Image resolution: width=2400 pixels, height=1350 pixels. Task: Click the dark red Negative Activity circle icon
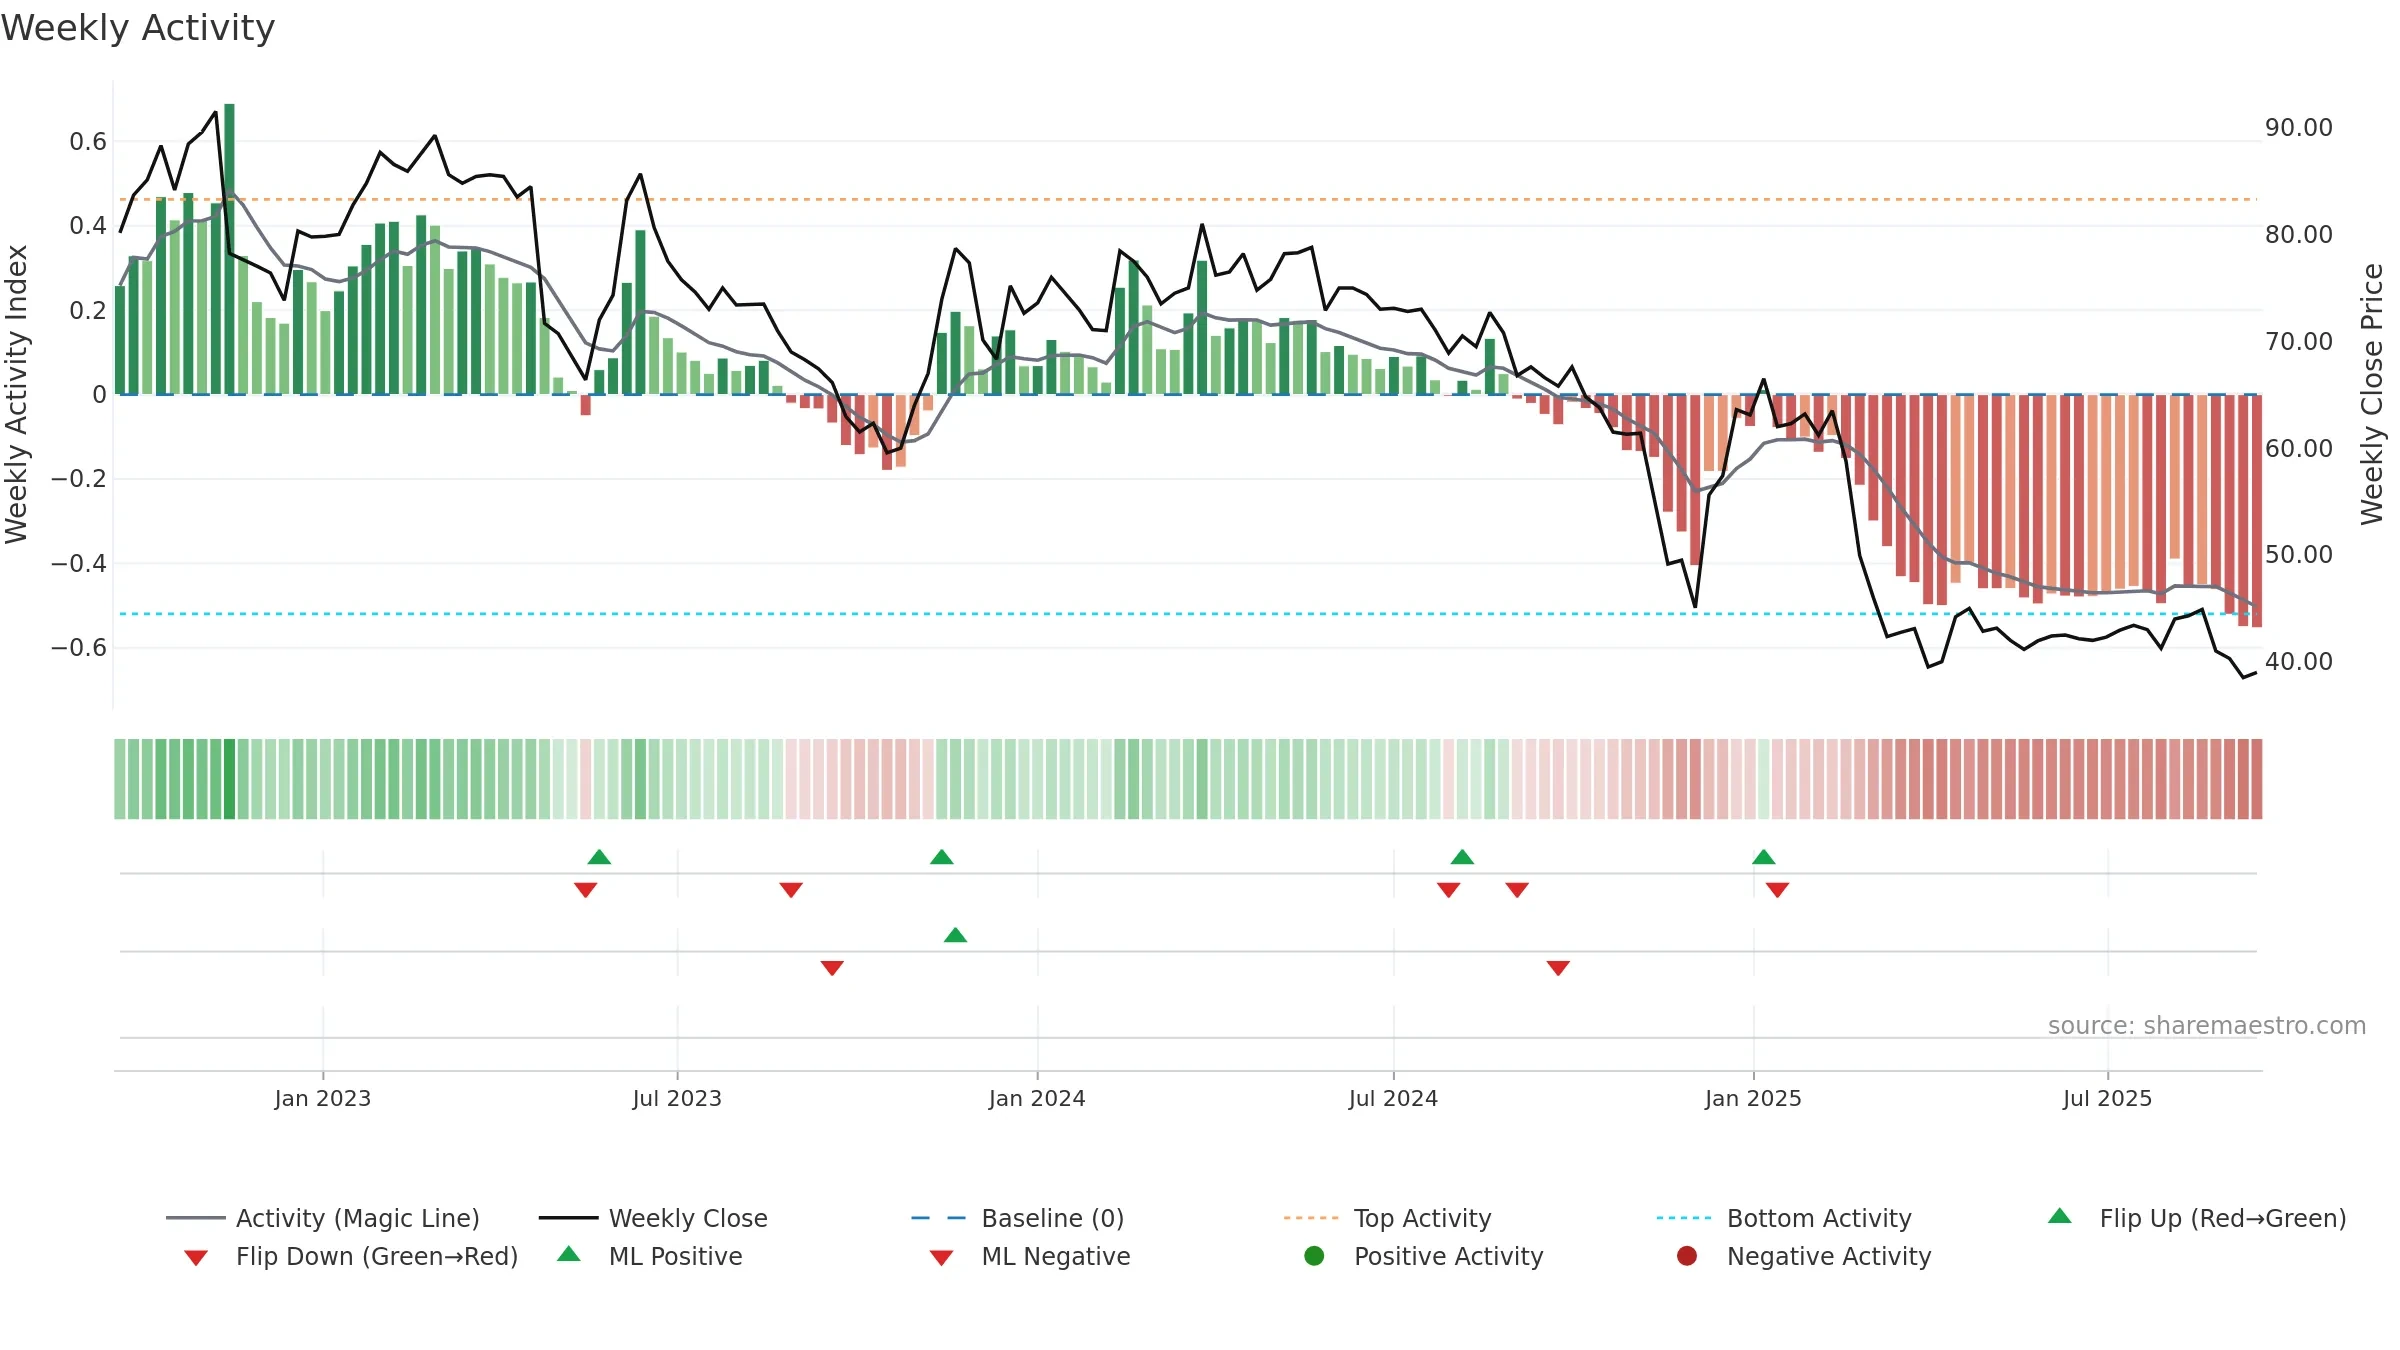1687,1256
